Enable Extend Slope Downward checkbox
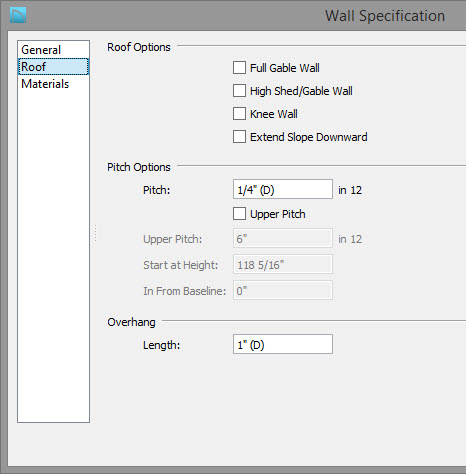 tap(239, 137)
